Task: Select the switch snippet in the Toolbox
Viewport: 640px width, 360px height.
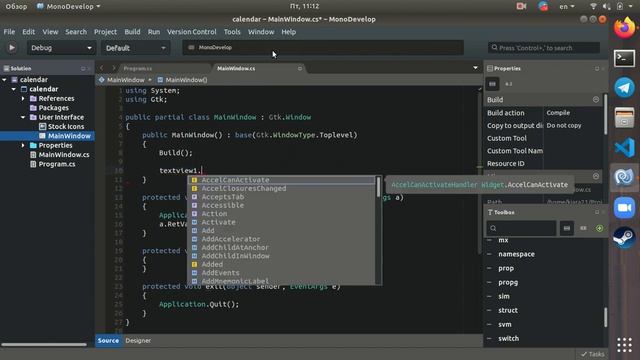Action: (509, 339)
